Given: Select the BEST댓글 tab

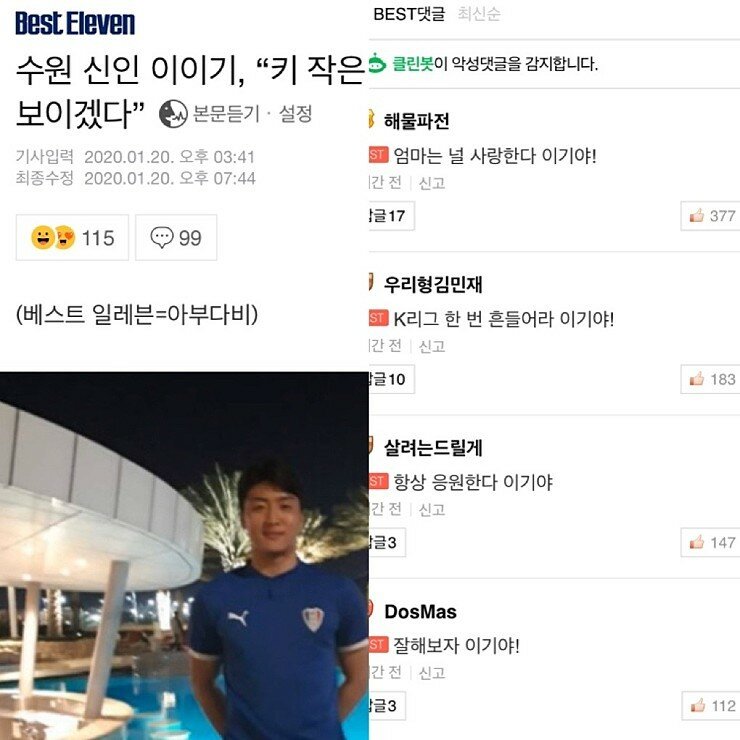Looking at the screenshot, I should pos(409,14).
